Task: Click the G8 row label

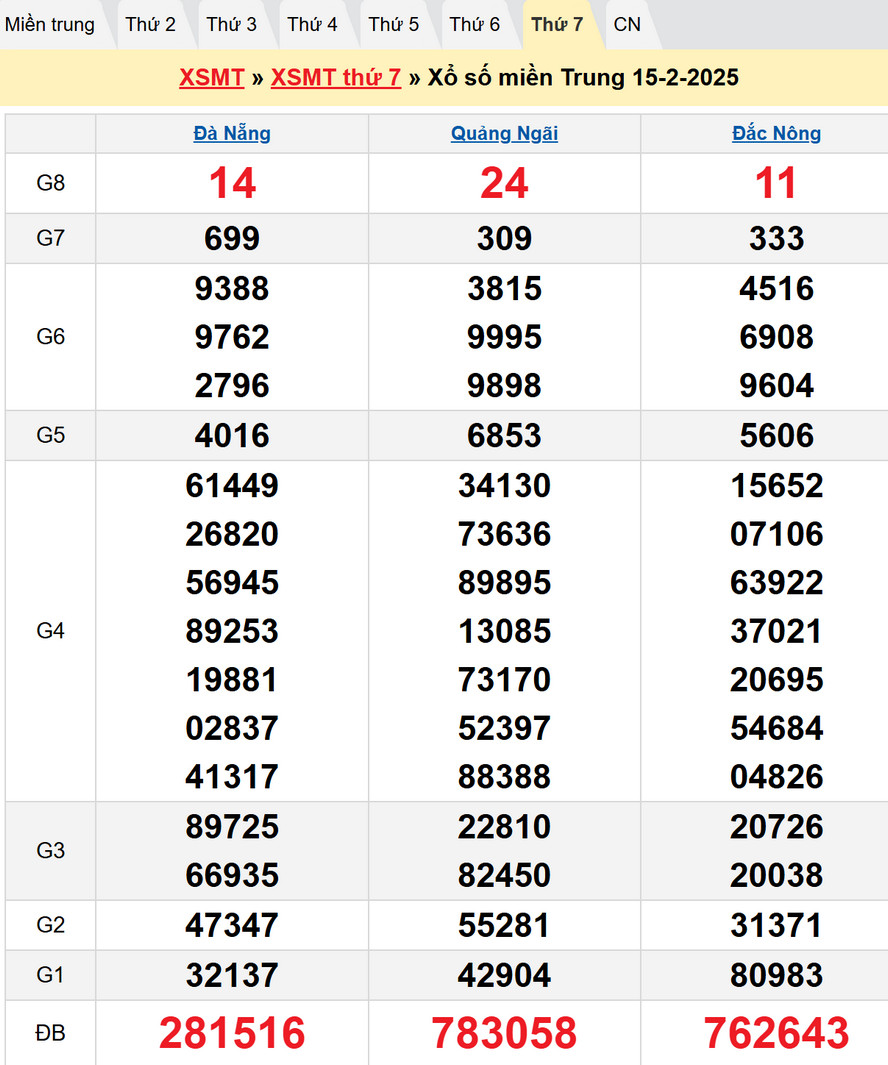Action: pyautogui.click(x=51, y=183)
